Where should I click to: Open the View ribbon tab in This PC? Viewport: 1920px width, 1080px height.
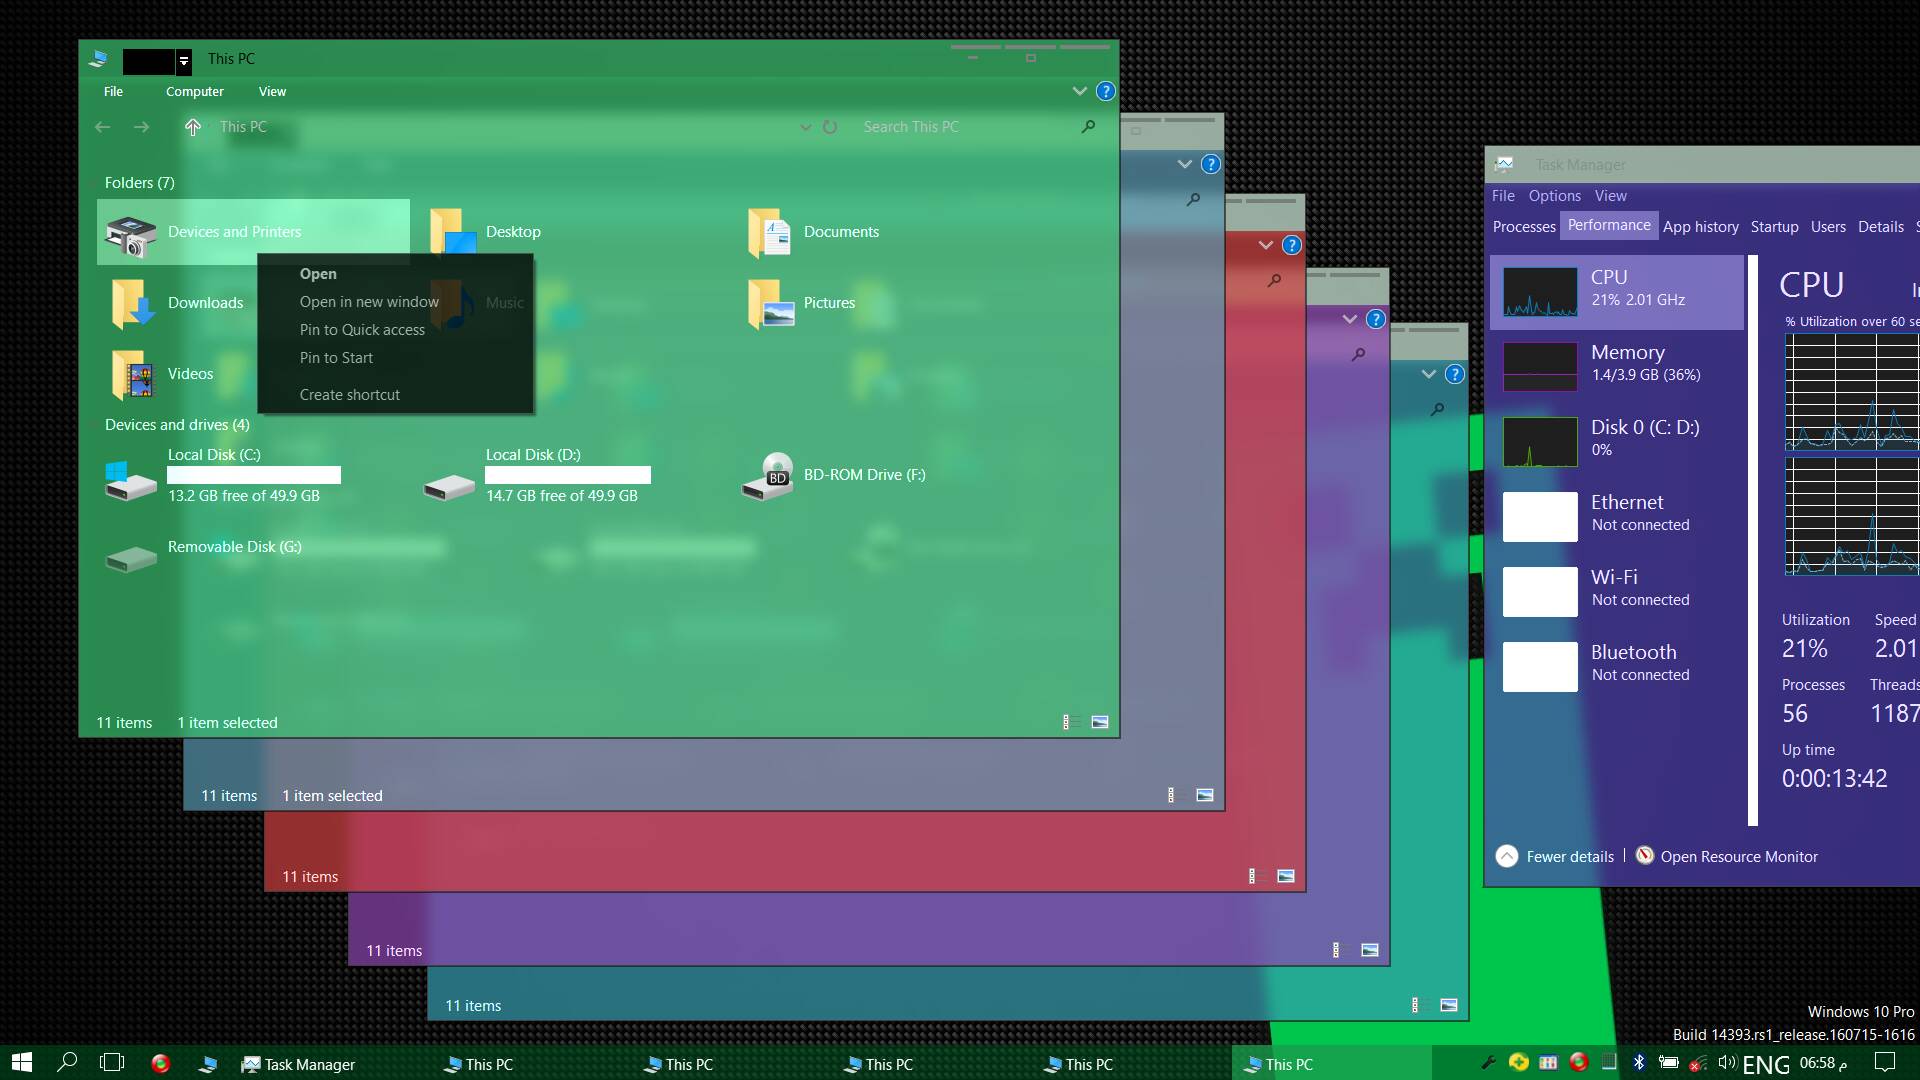[272, 91]
